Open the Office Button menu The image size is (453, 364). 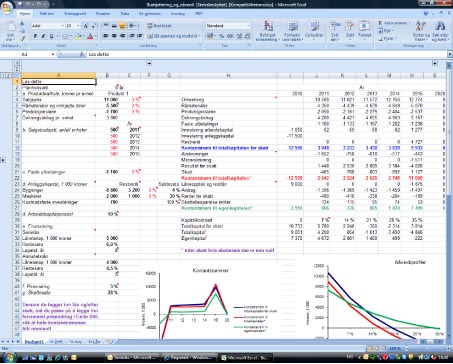click(7, 7)
